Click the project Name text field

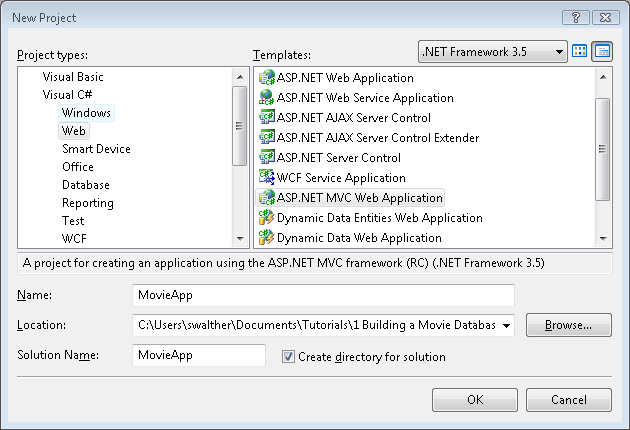323,296
